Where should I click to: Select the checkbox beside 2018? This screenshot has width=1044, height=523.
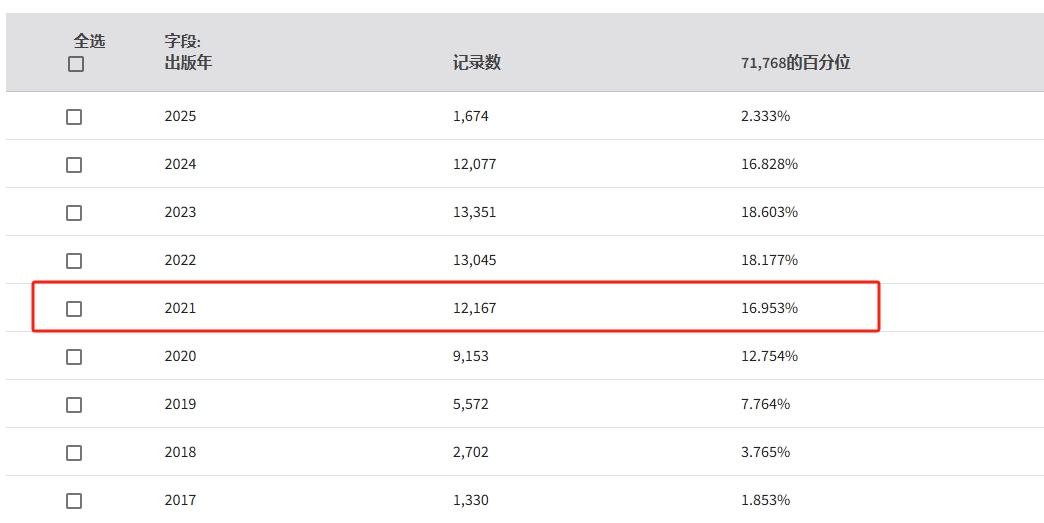tap(74, 453)
